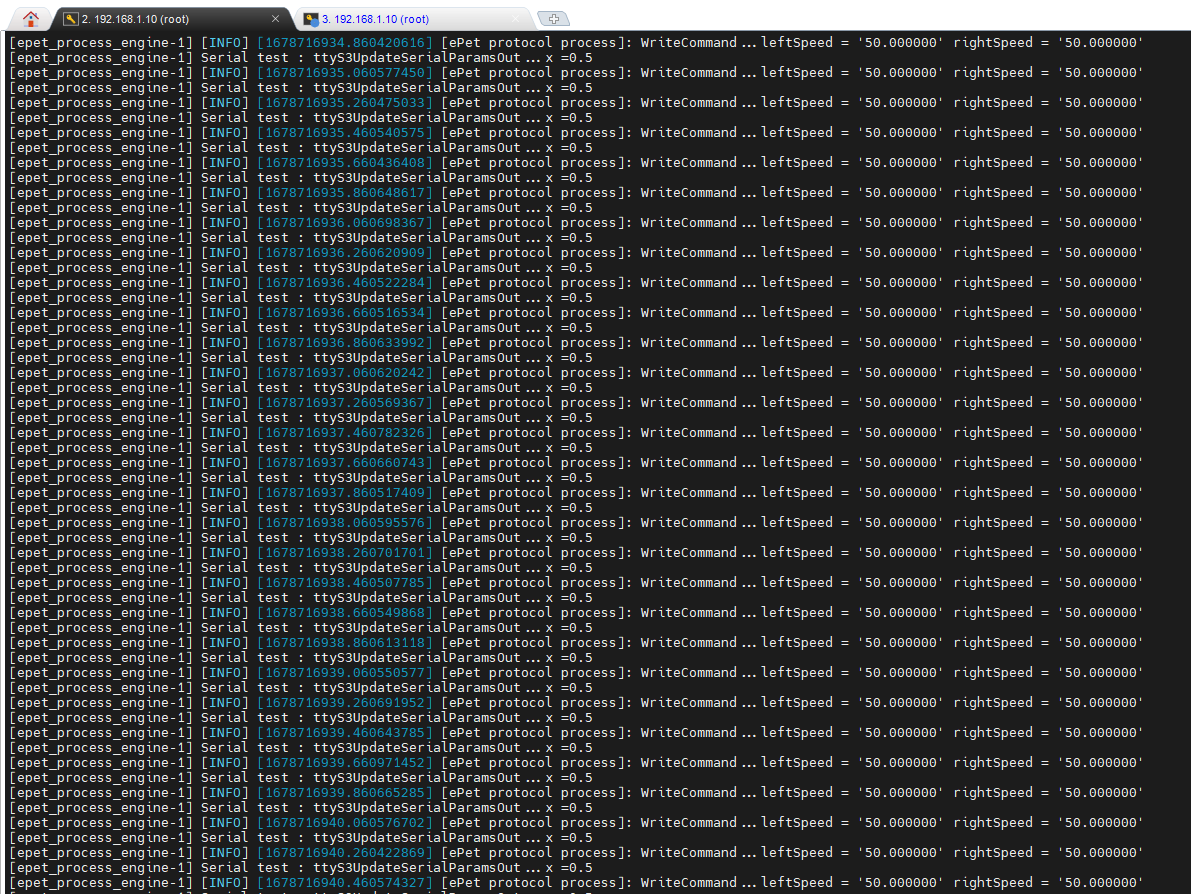The image size is (1191, 894).
Task: Click the key icon on tab 2
Action: tap(71, 19)
